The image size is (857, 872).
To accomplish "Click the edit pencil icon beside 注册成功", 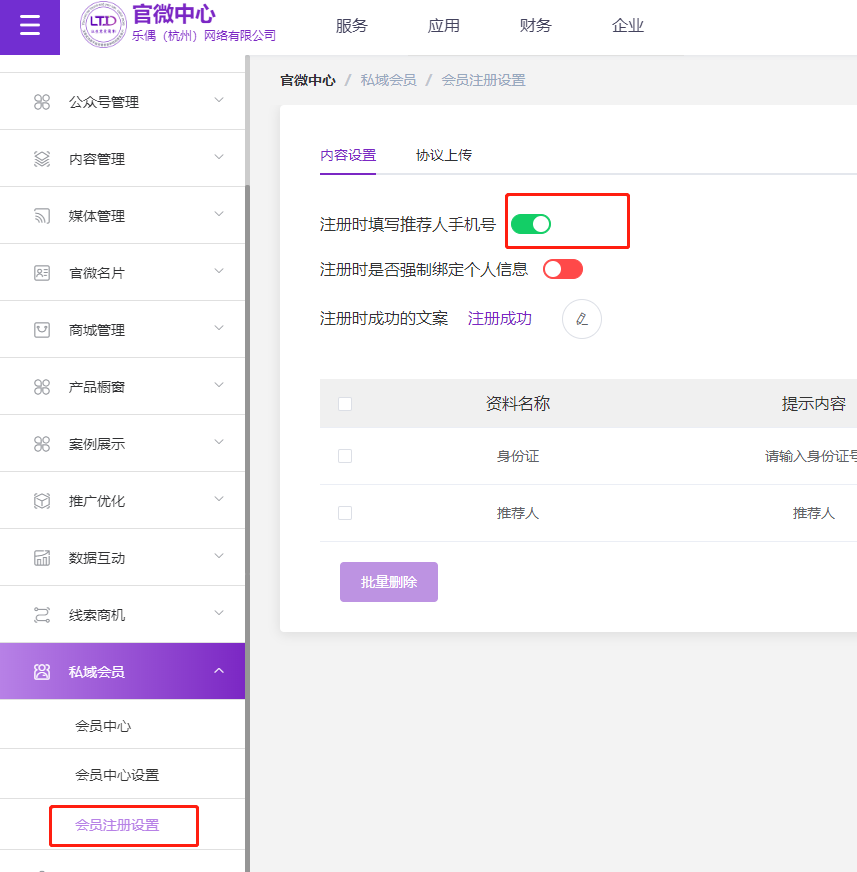I will click(x=582, y=319).
